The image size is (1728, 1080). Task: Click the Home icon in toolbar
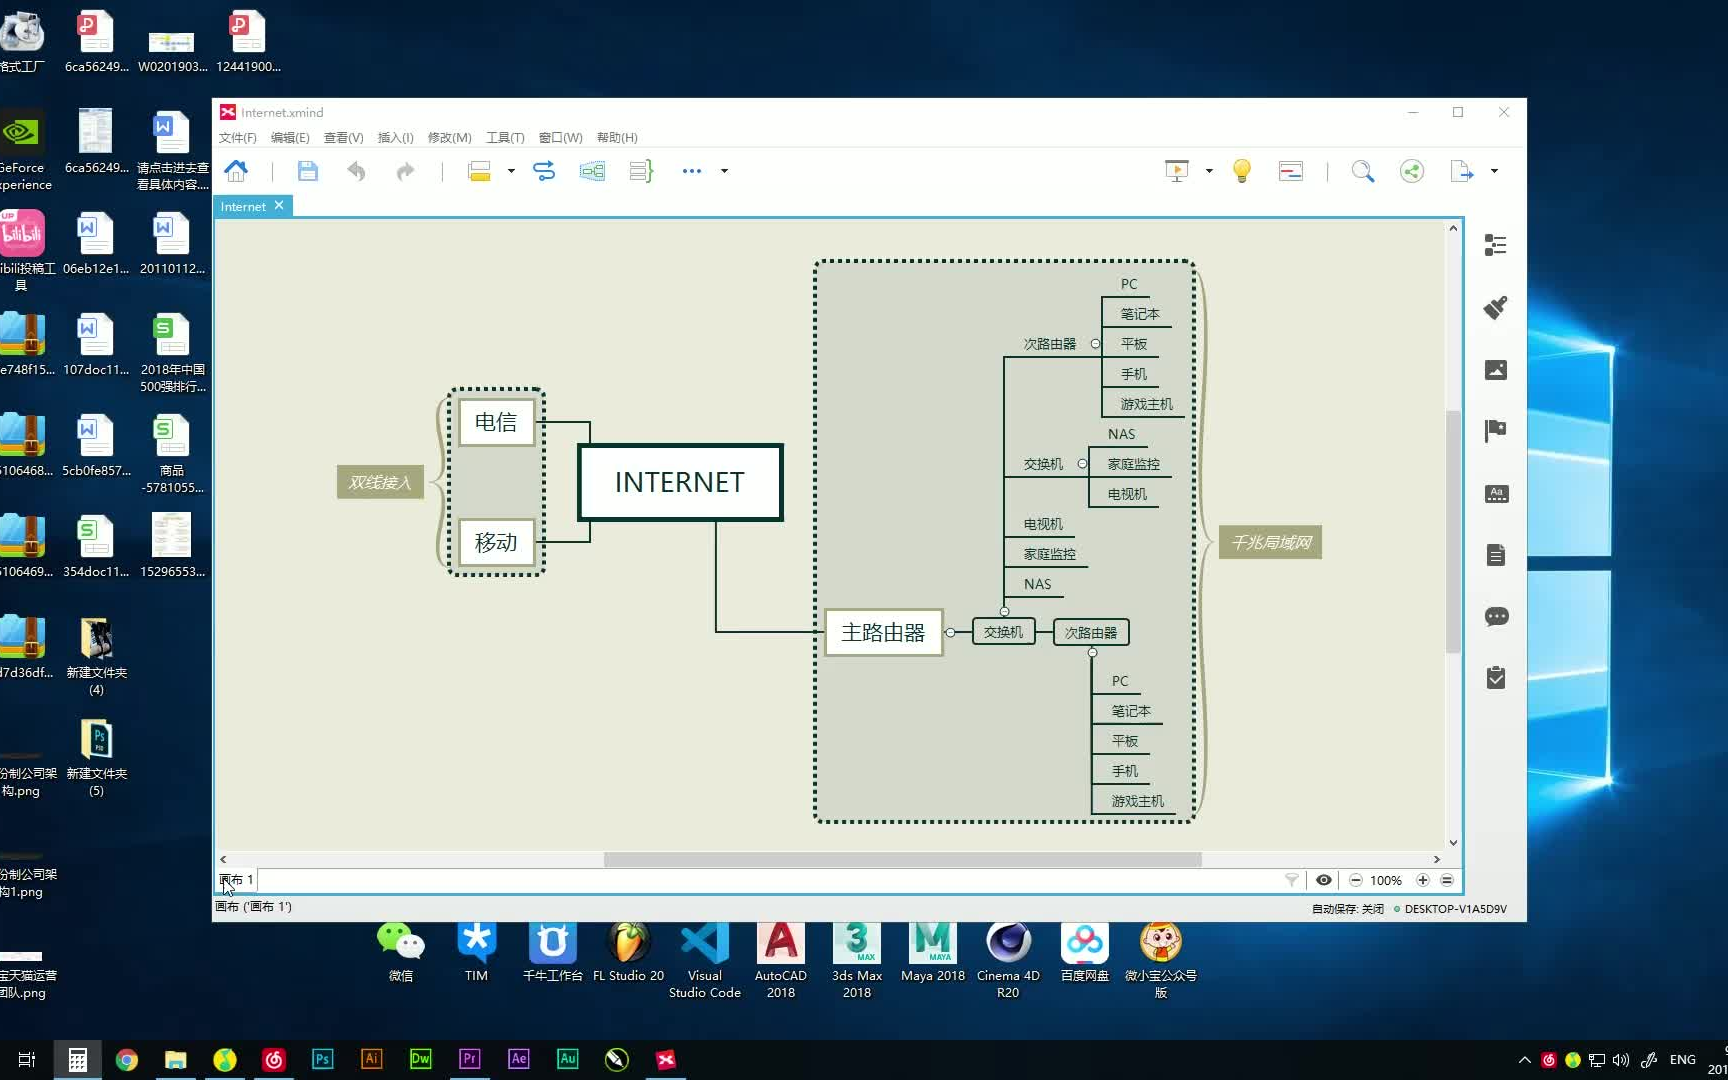pos(236,171)
